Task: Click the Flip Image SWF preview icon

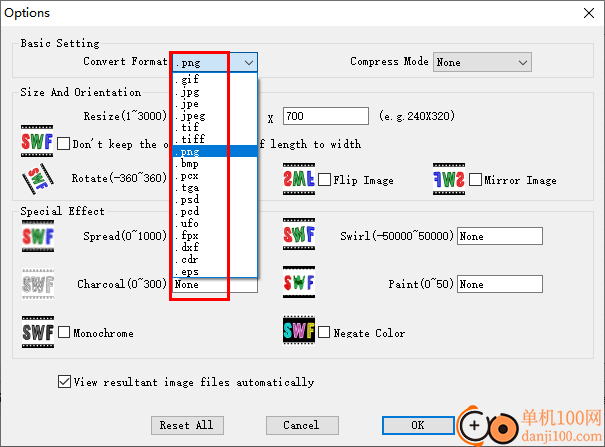Action: pos(299,179)
